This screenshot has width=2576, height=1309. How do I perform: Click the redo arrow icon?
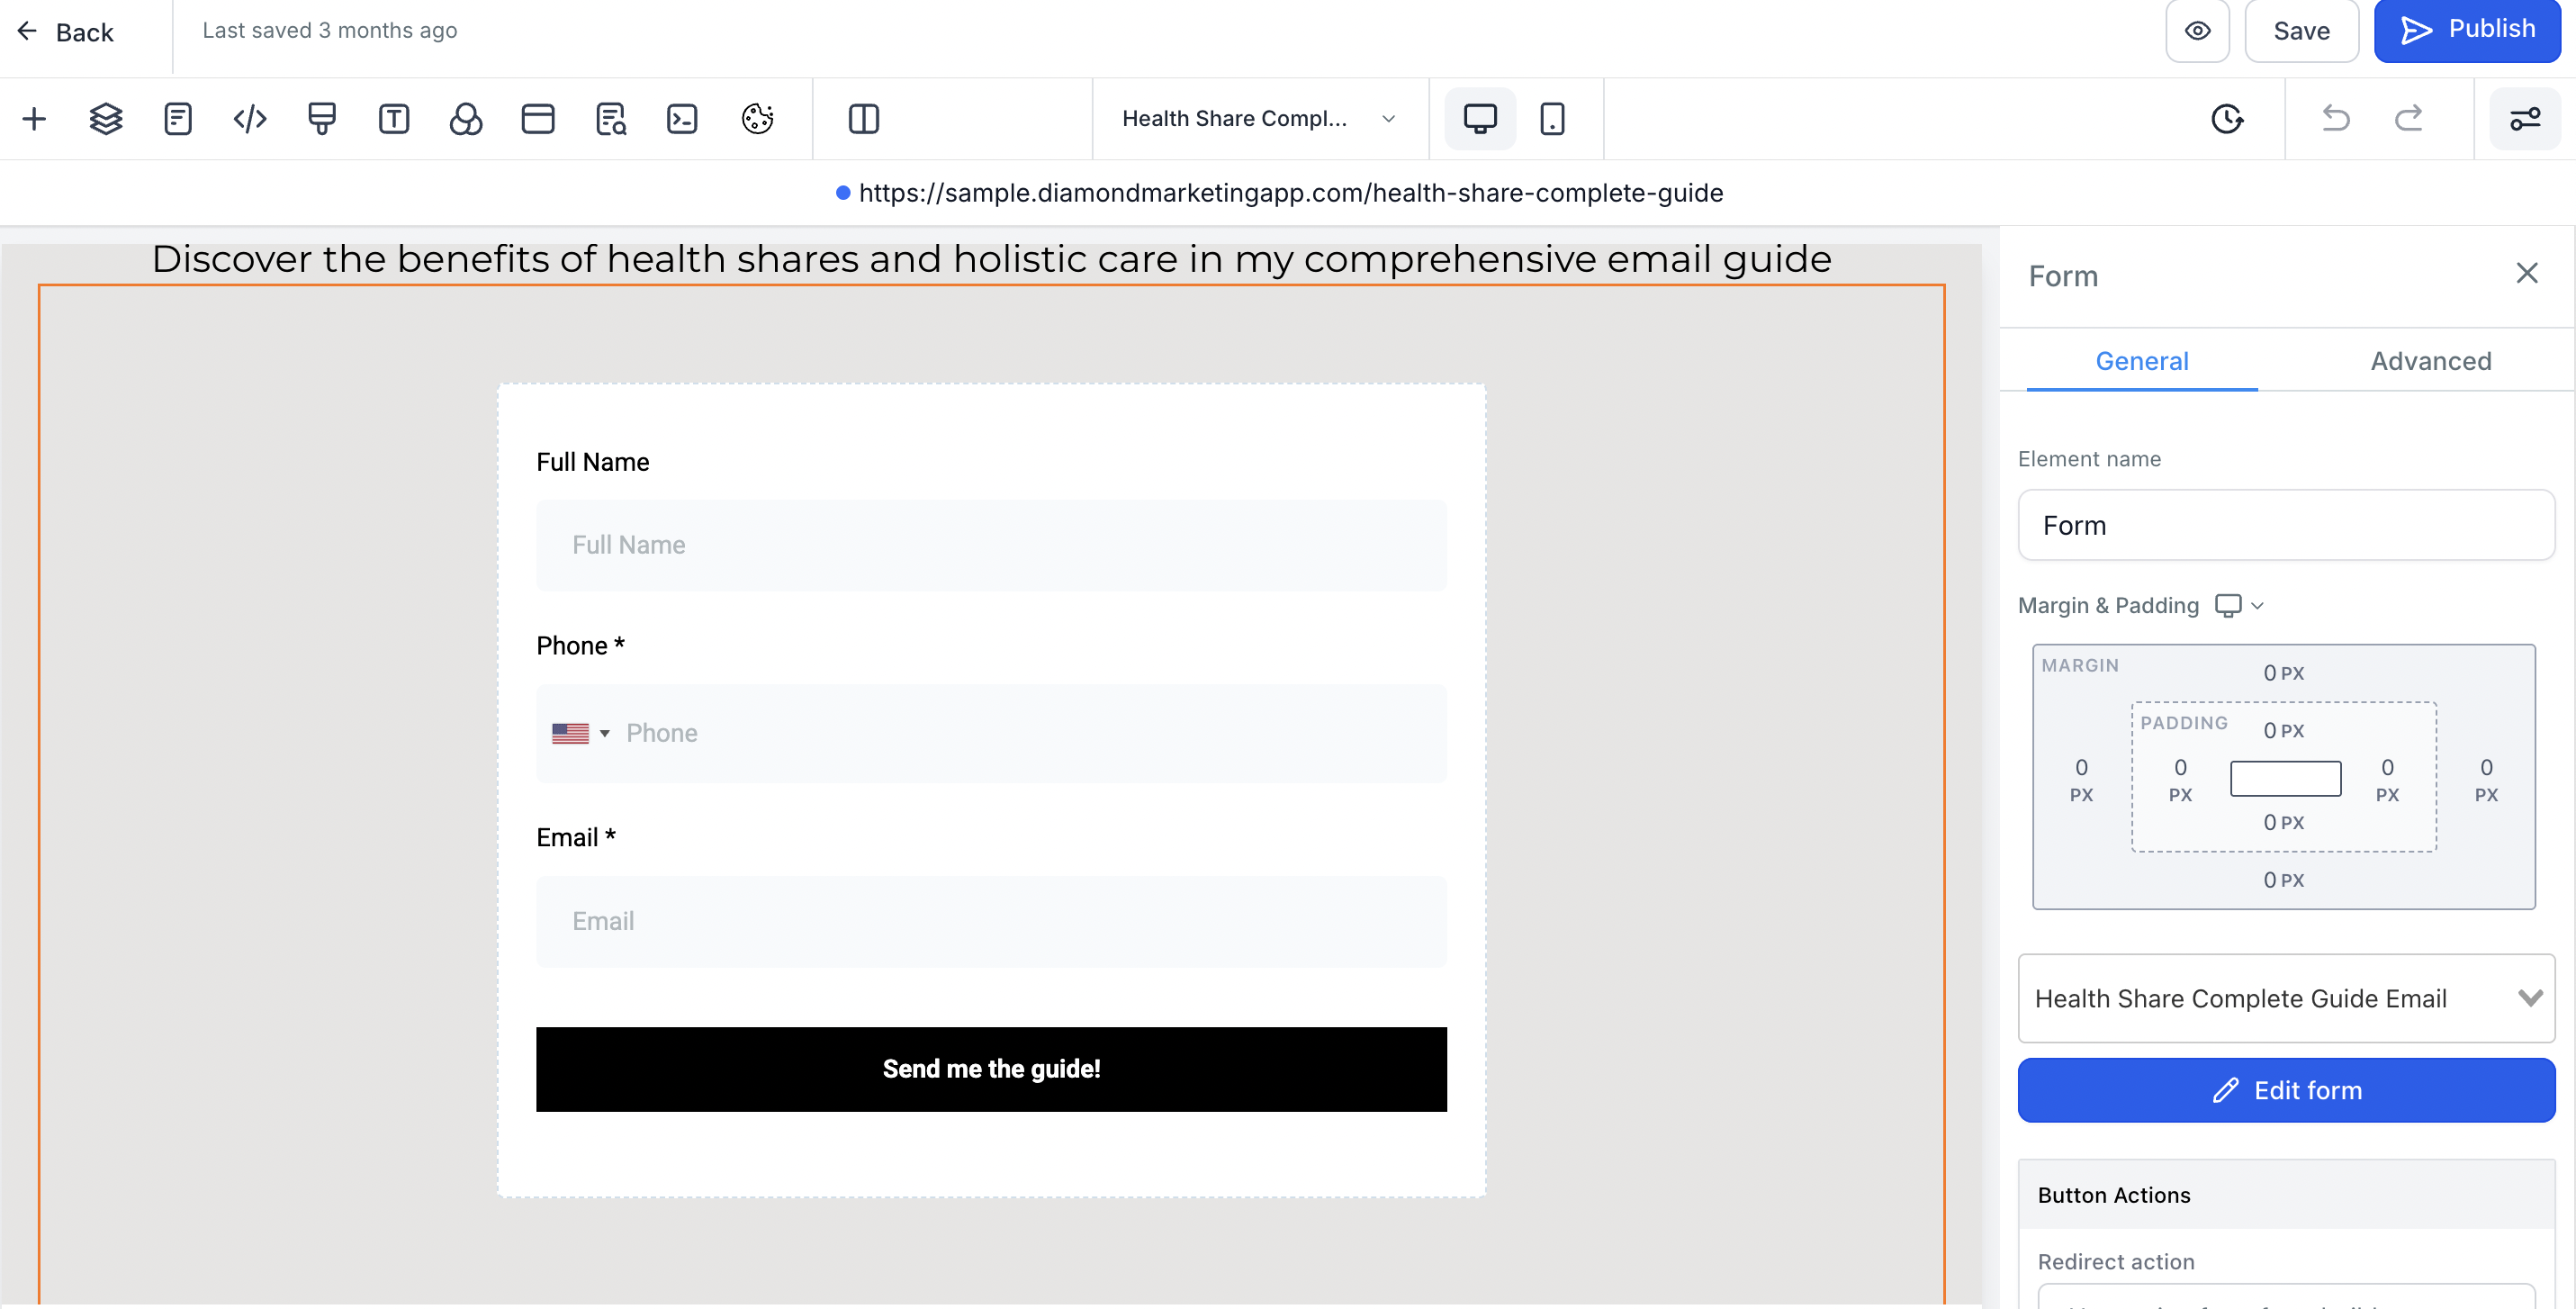(2409, 119)
